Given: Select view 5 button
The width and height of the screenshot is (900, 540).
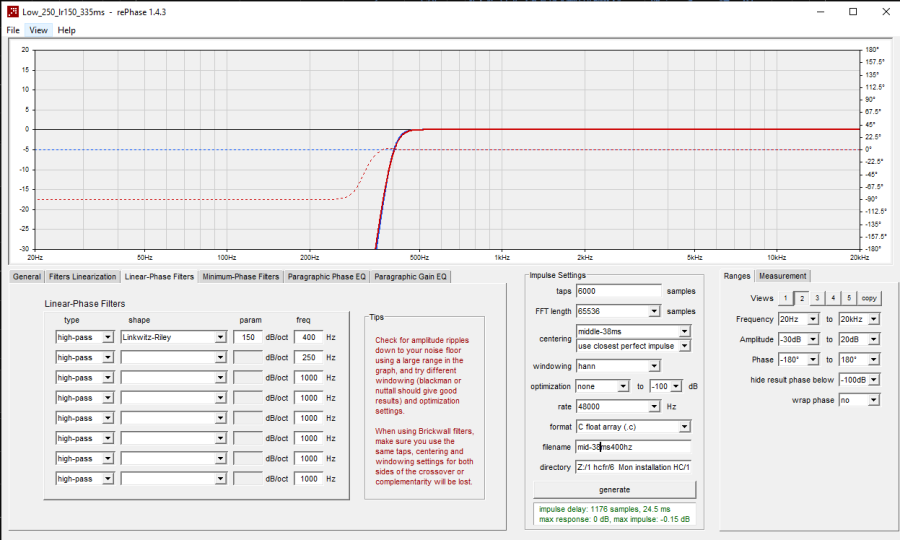Looking at the screenshot, I should 849,298.
